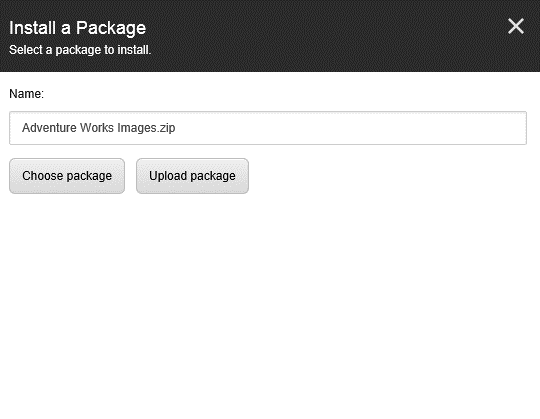Exit the package installer using the X

516,26
